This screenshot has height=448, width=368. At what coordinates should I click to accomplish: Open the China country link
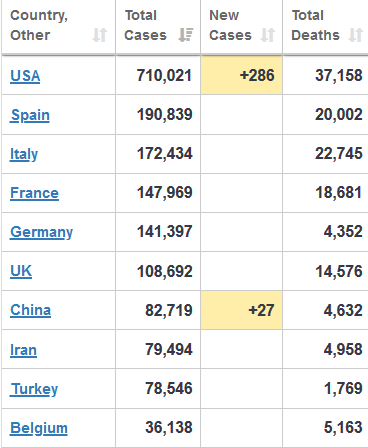point(30,310)
